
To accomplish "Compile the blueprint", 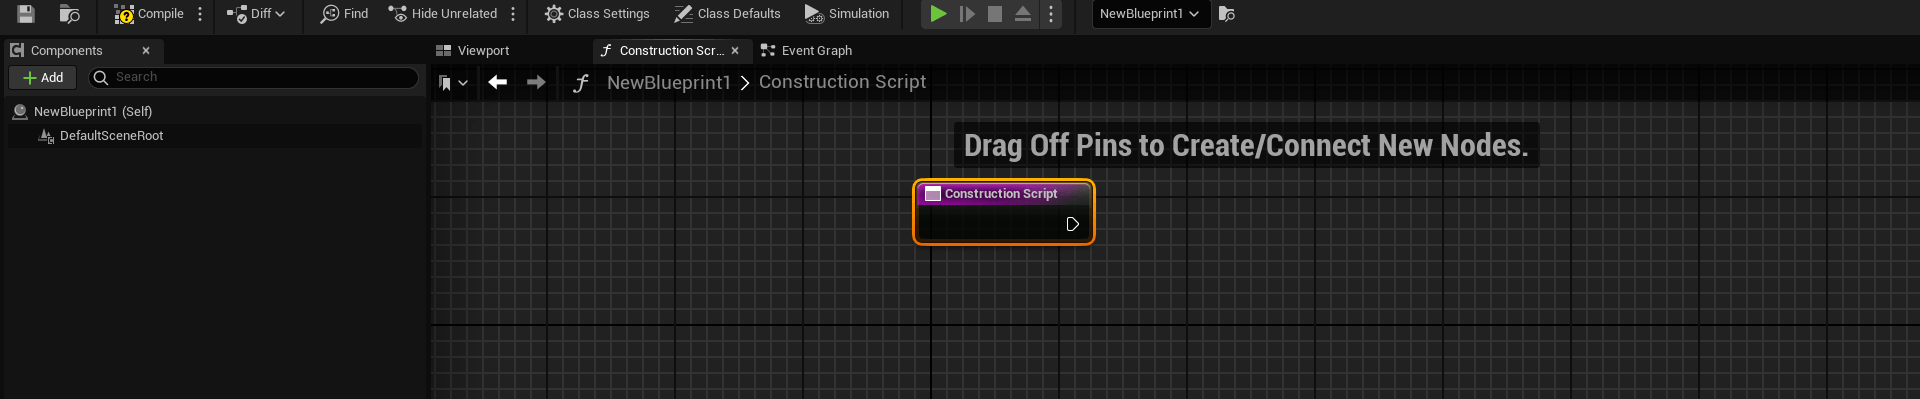I will pos(149,14).
